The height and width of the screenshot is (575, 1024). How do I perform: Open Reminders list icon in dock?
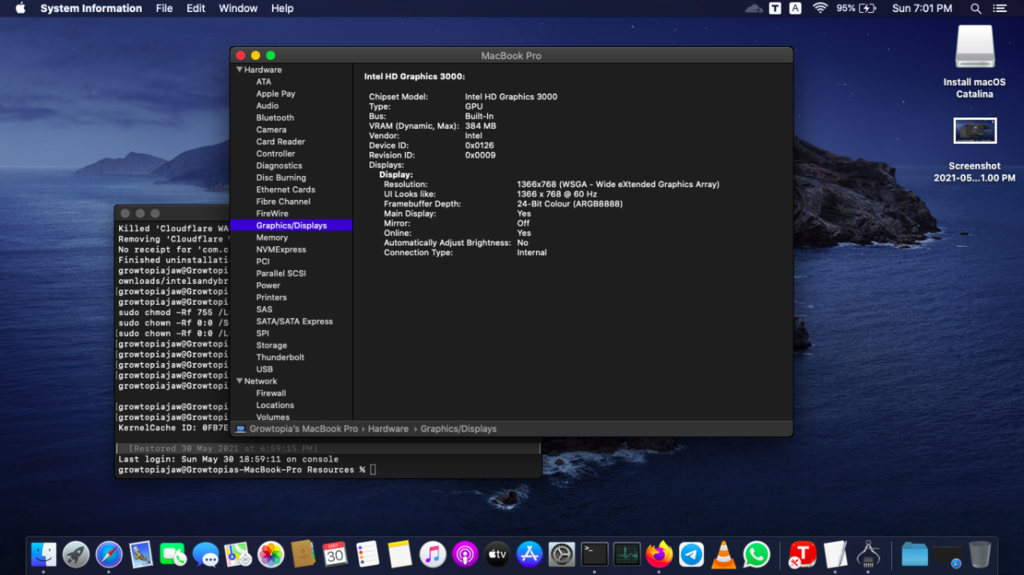(368, 555)
